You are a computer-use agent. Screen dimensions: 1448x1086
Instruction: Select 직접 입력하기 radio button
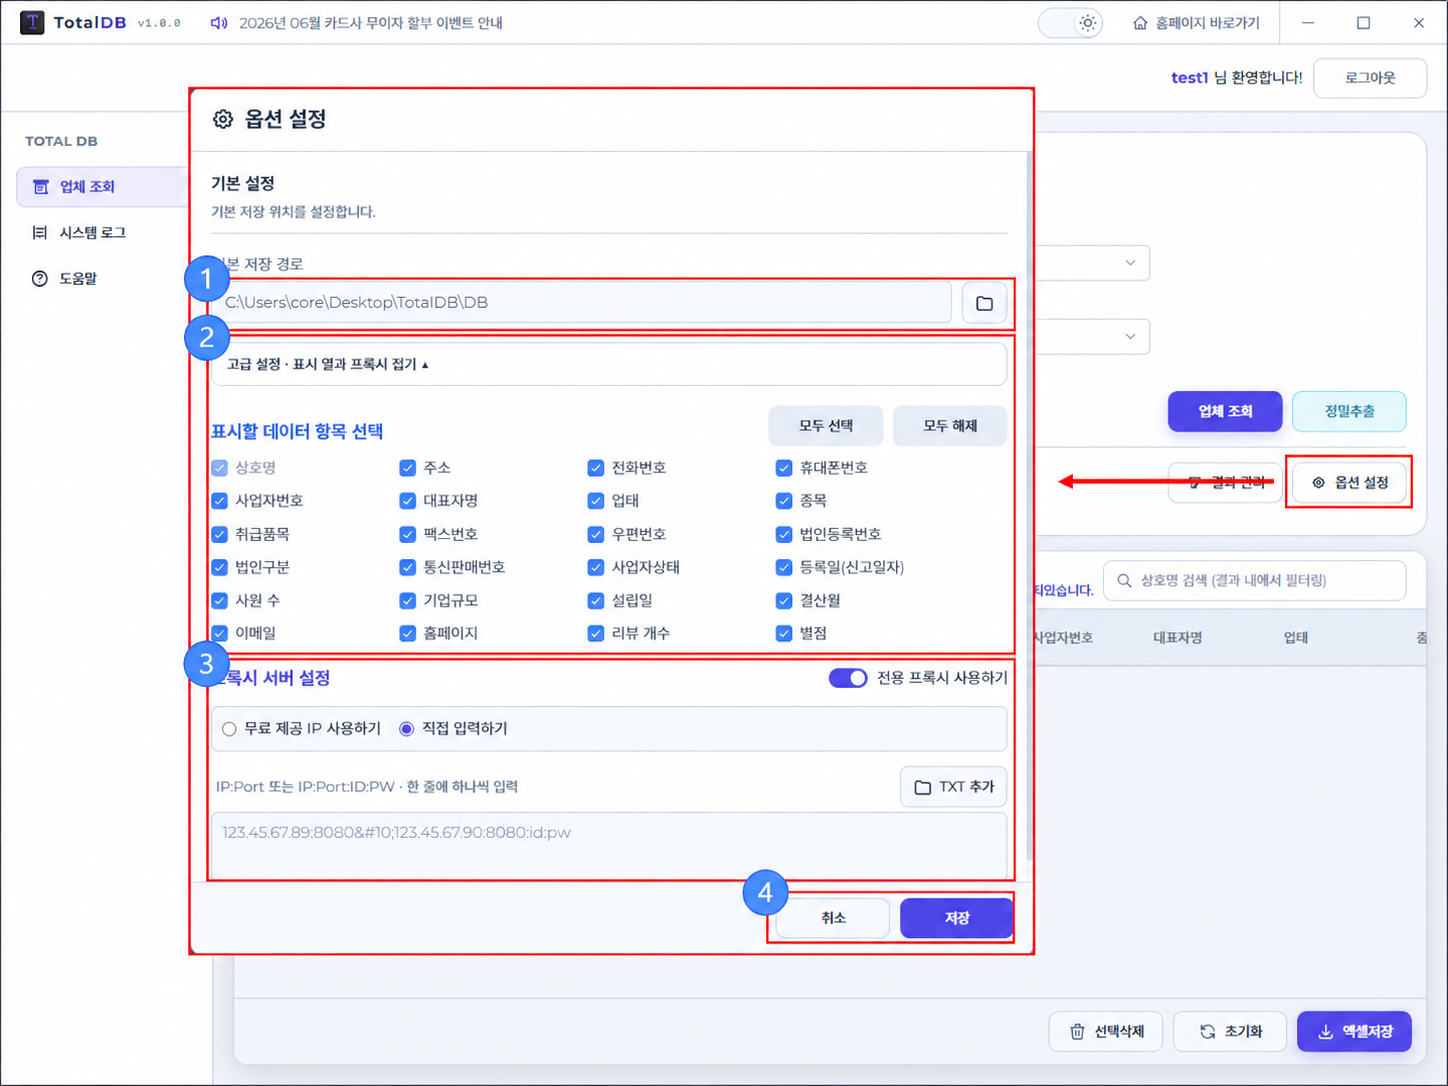[406, 729]
